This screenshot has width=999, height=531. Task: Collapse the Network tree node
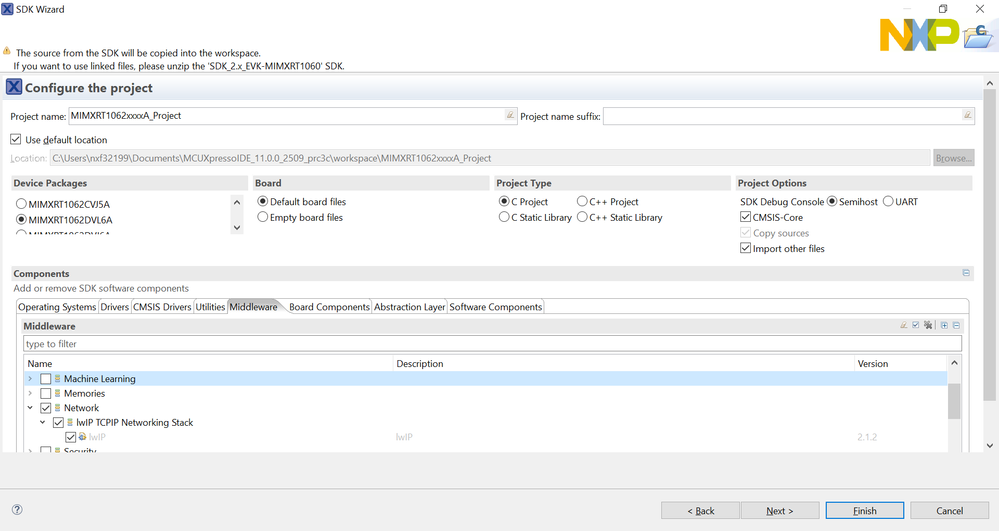tap(30, 408)
